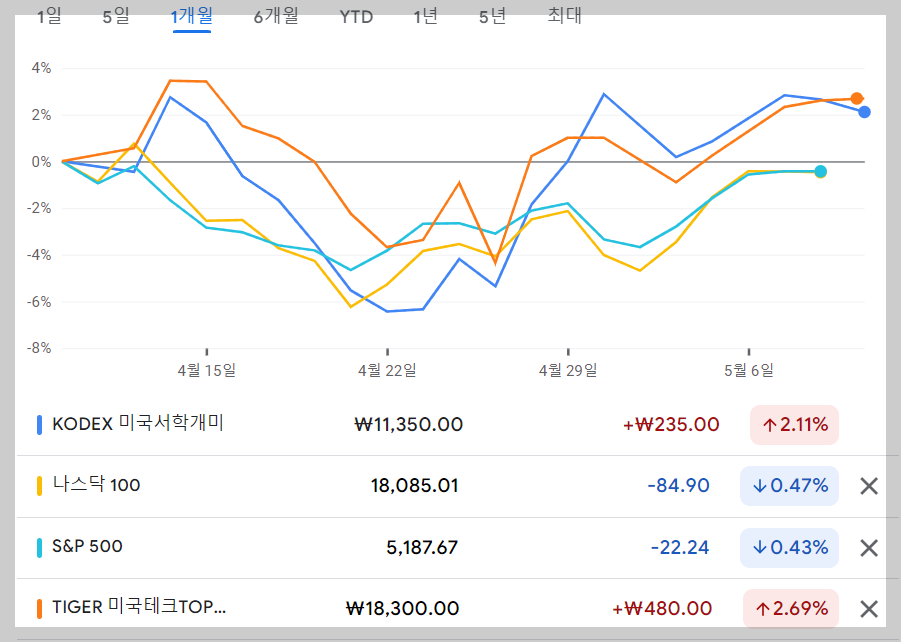This screenshot has width=901, height=642.
Task: Click the -22.24 change amount
Action: point(680,547)
